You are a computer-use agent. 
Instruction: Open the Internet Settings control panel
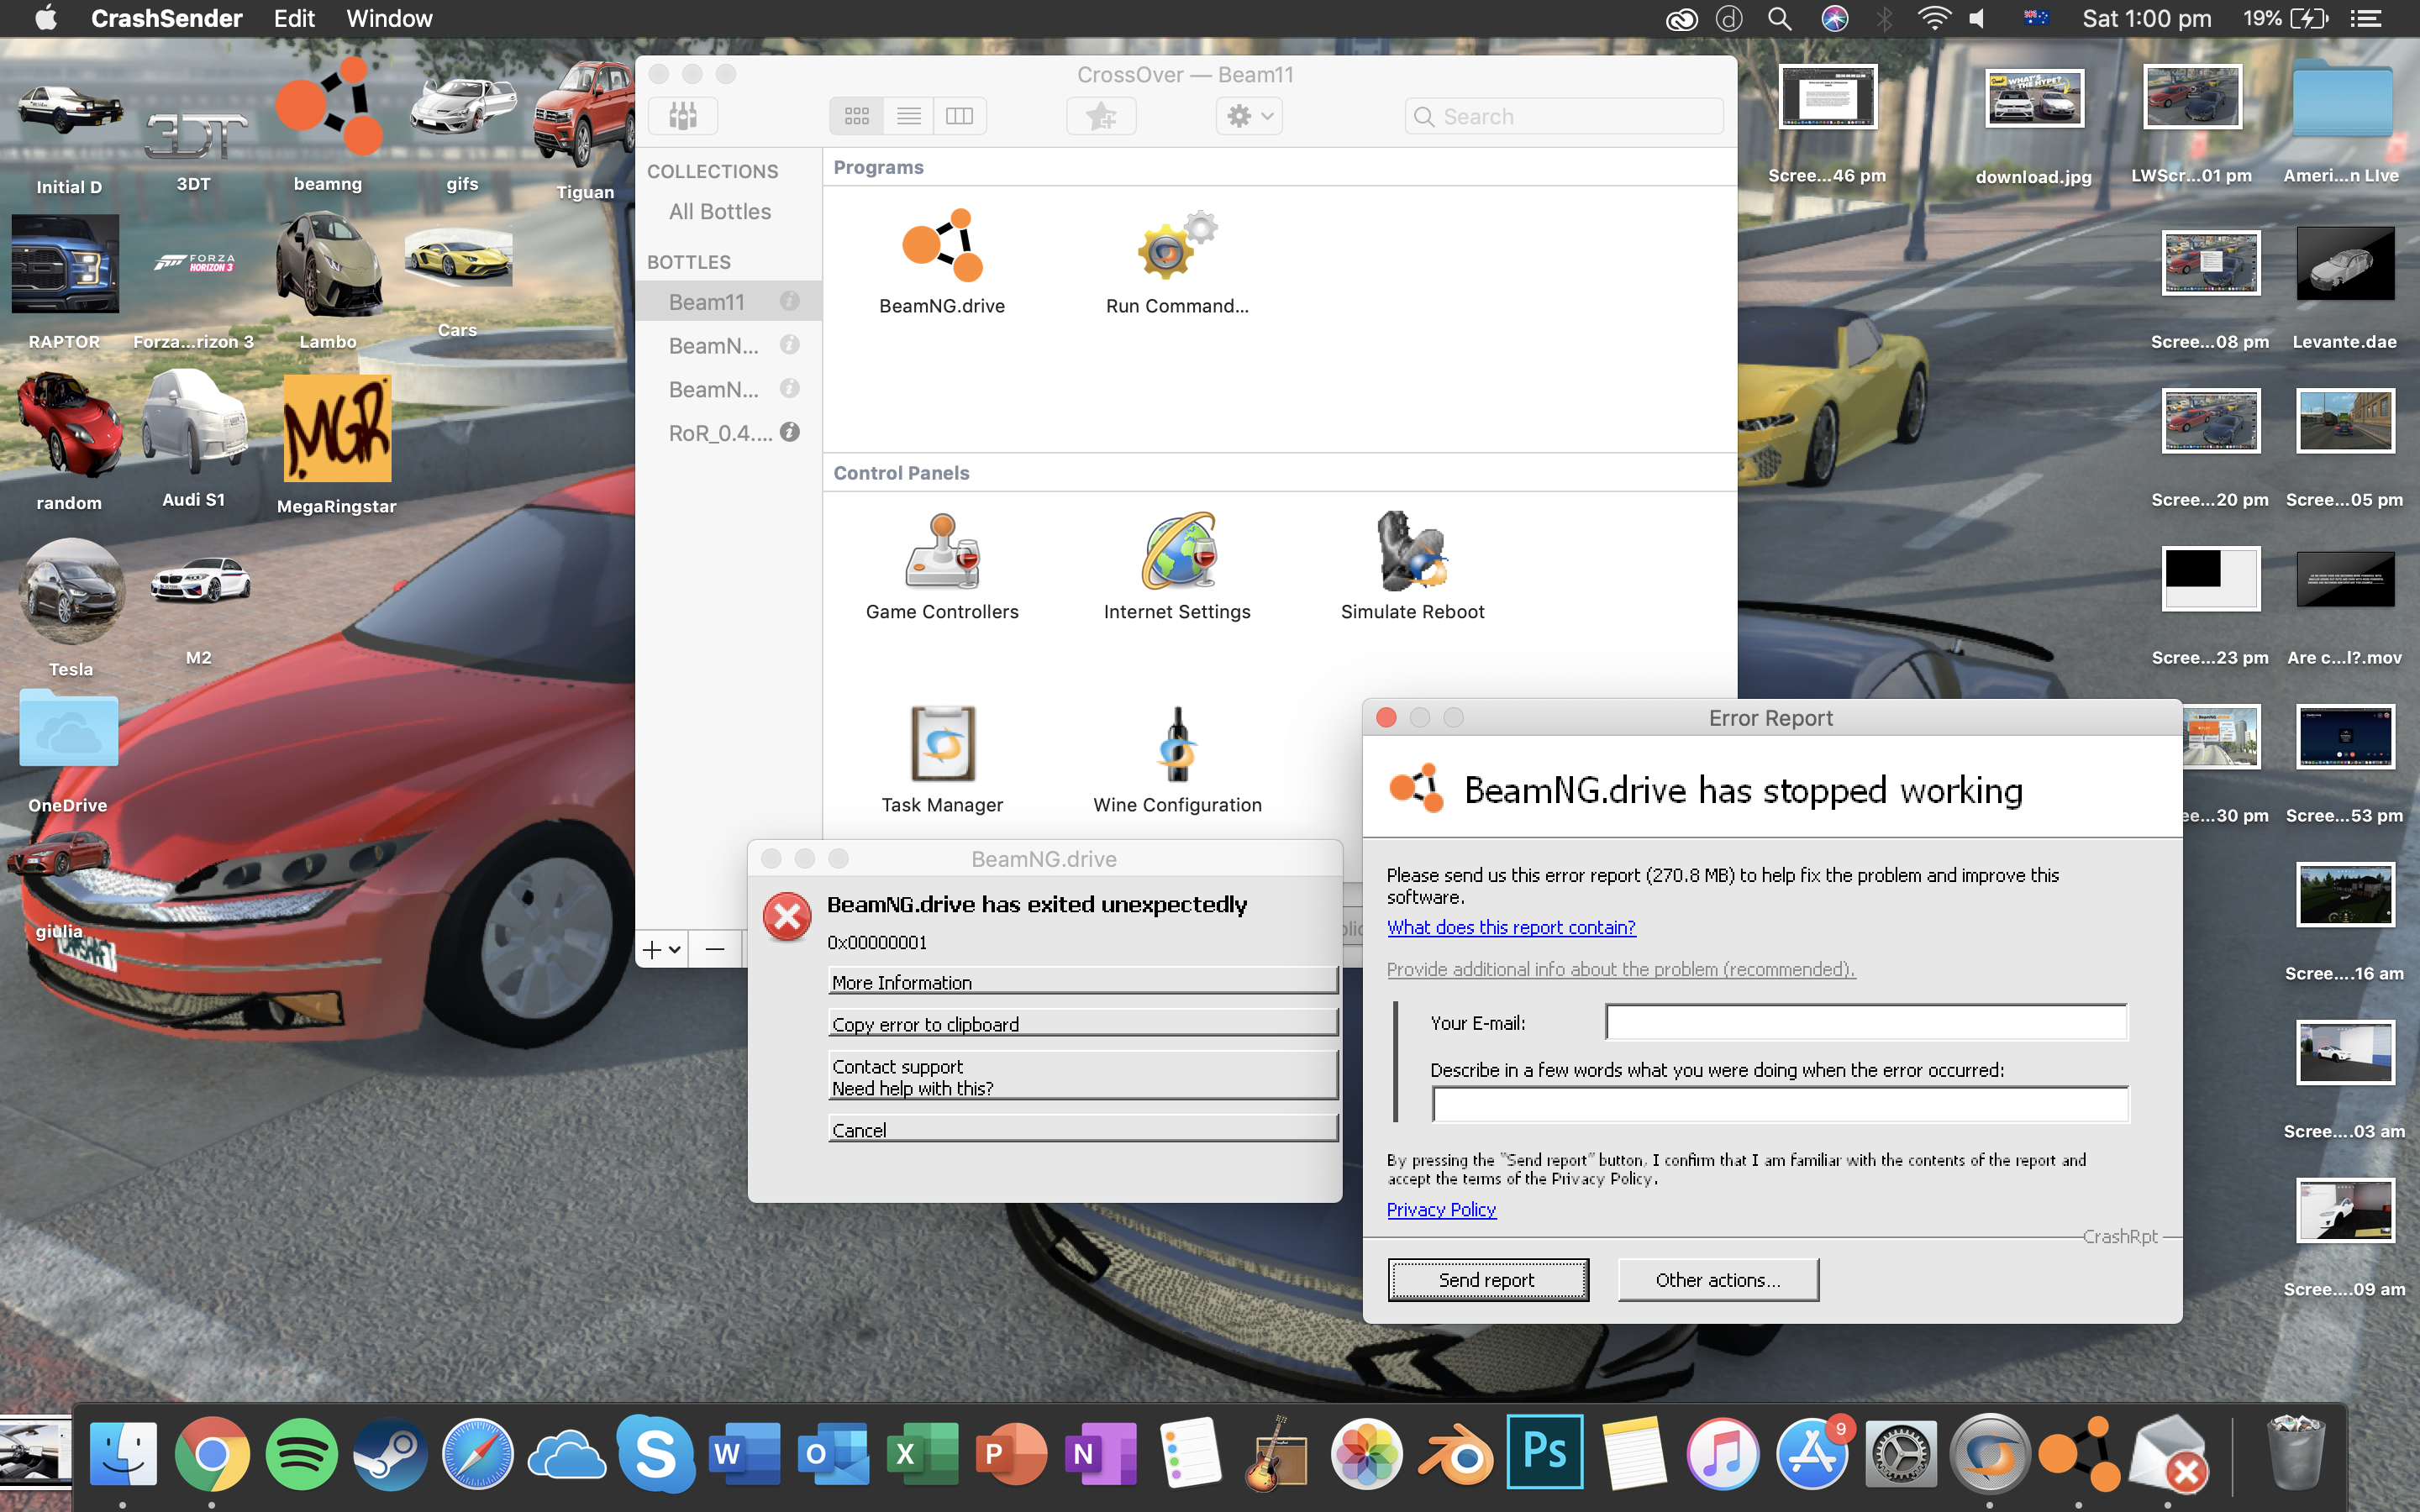pos(1176,551)
